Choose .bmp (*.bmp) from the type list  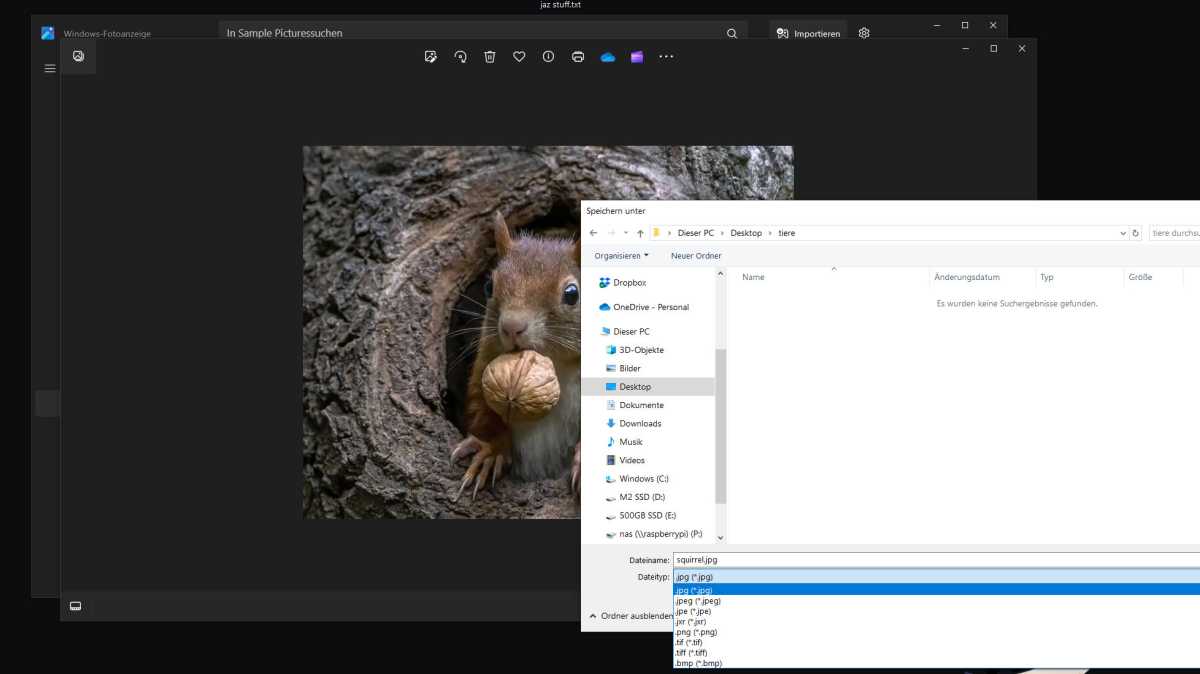936,663
